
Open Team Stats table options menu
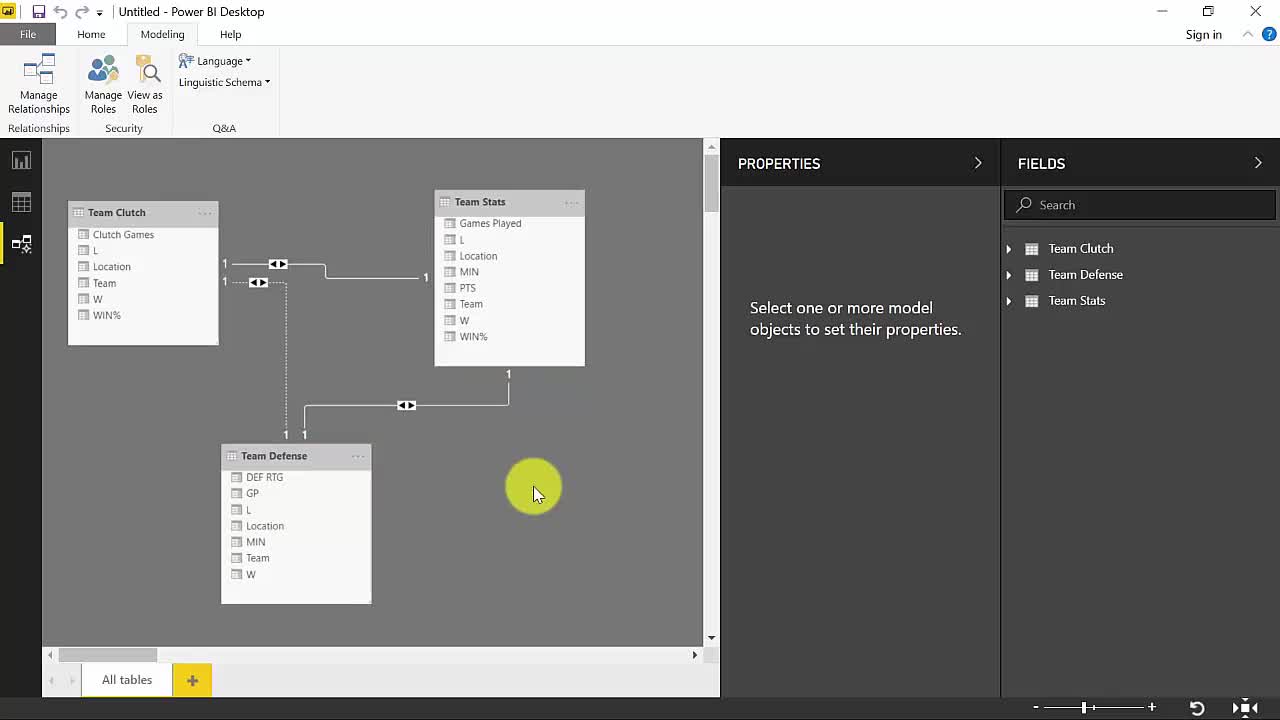[571, 202]
